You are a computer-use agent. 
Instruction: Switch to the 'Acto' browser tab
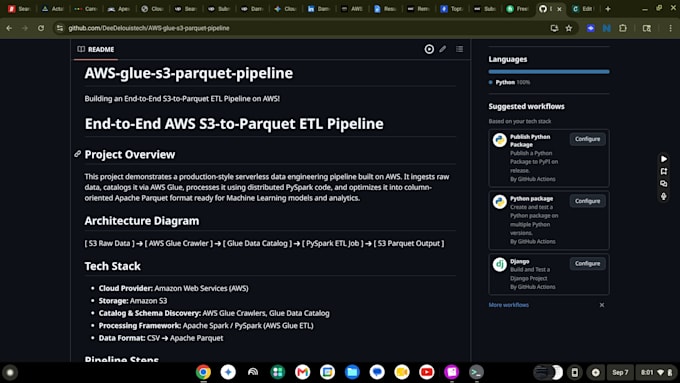pyautogui.click(x=52, y=9)
